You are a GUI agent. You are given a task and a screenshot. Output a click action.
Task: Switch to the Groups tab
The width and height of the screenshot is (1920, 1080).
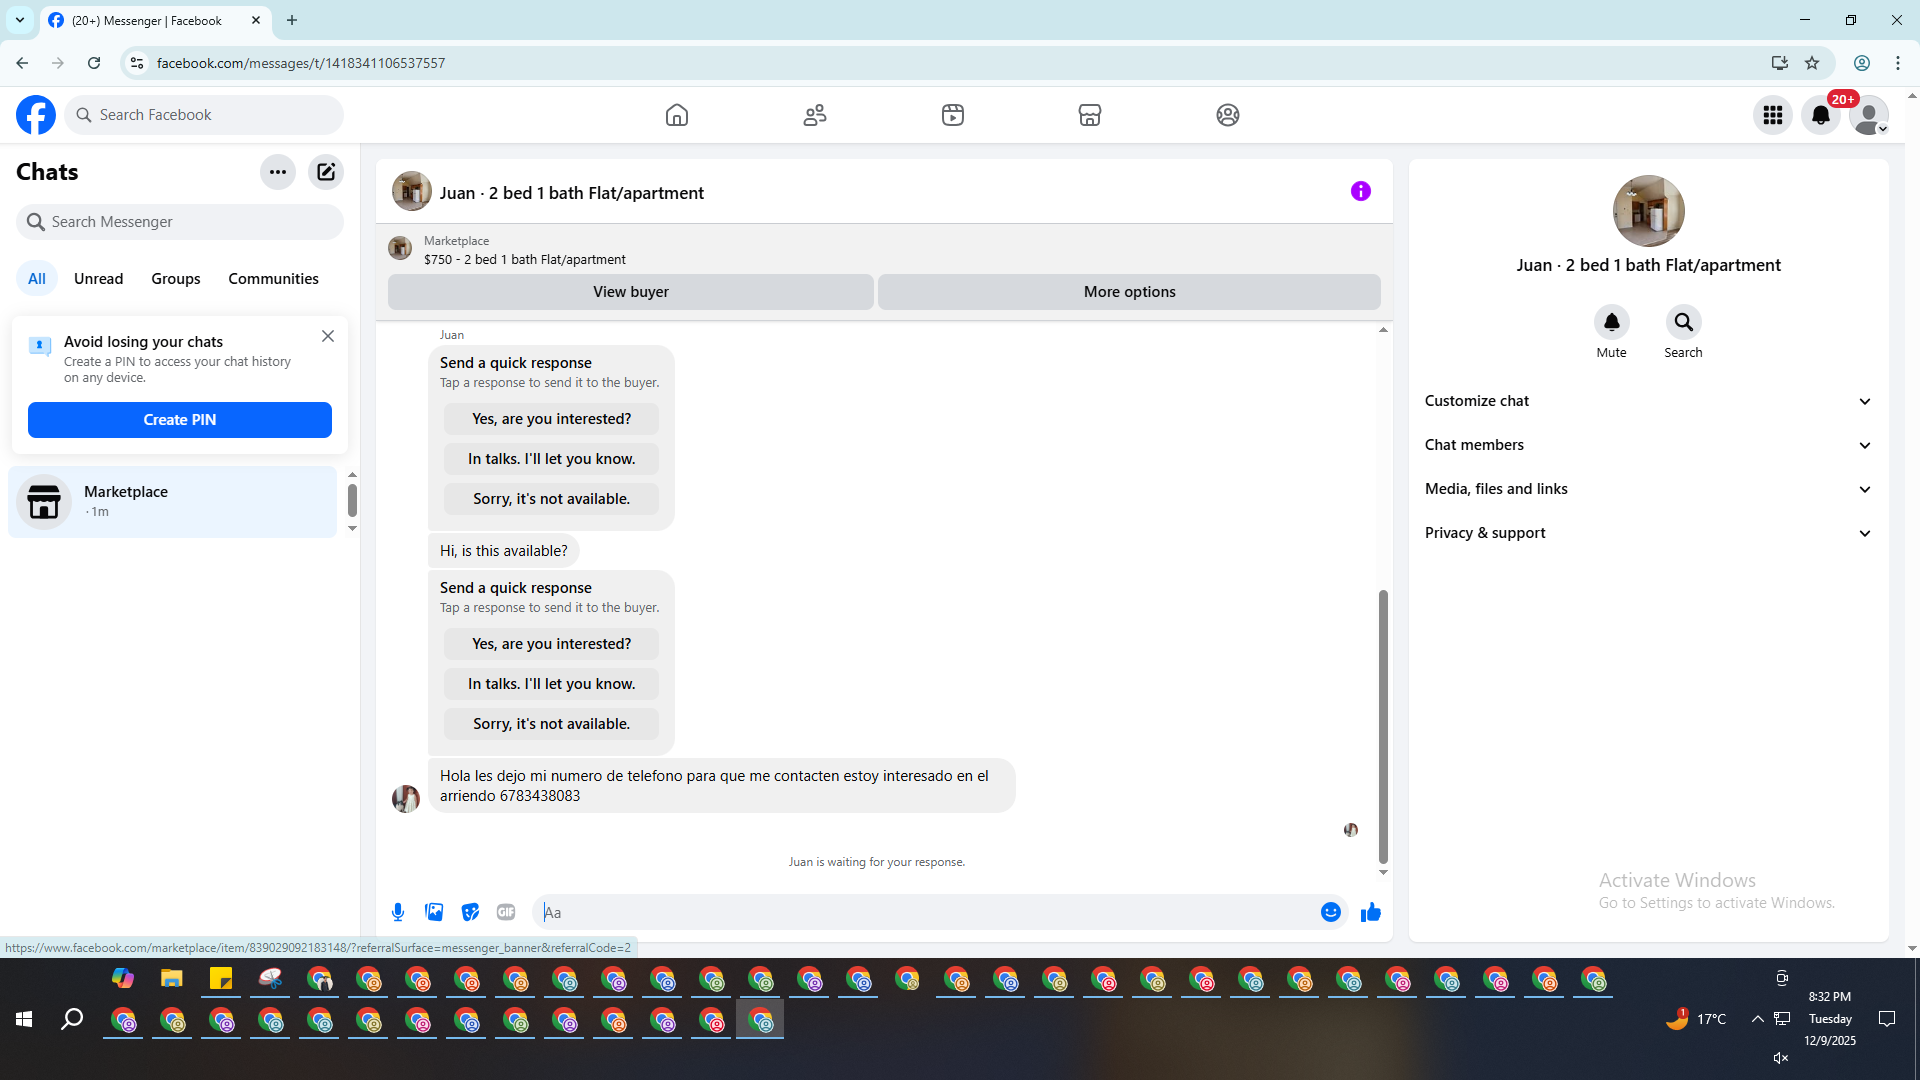point(175,279)
